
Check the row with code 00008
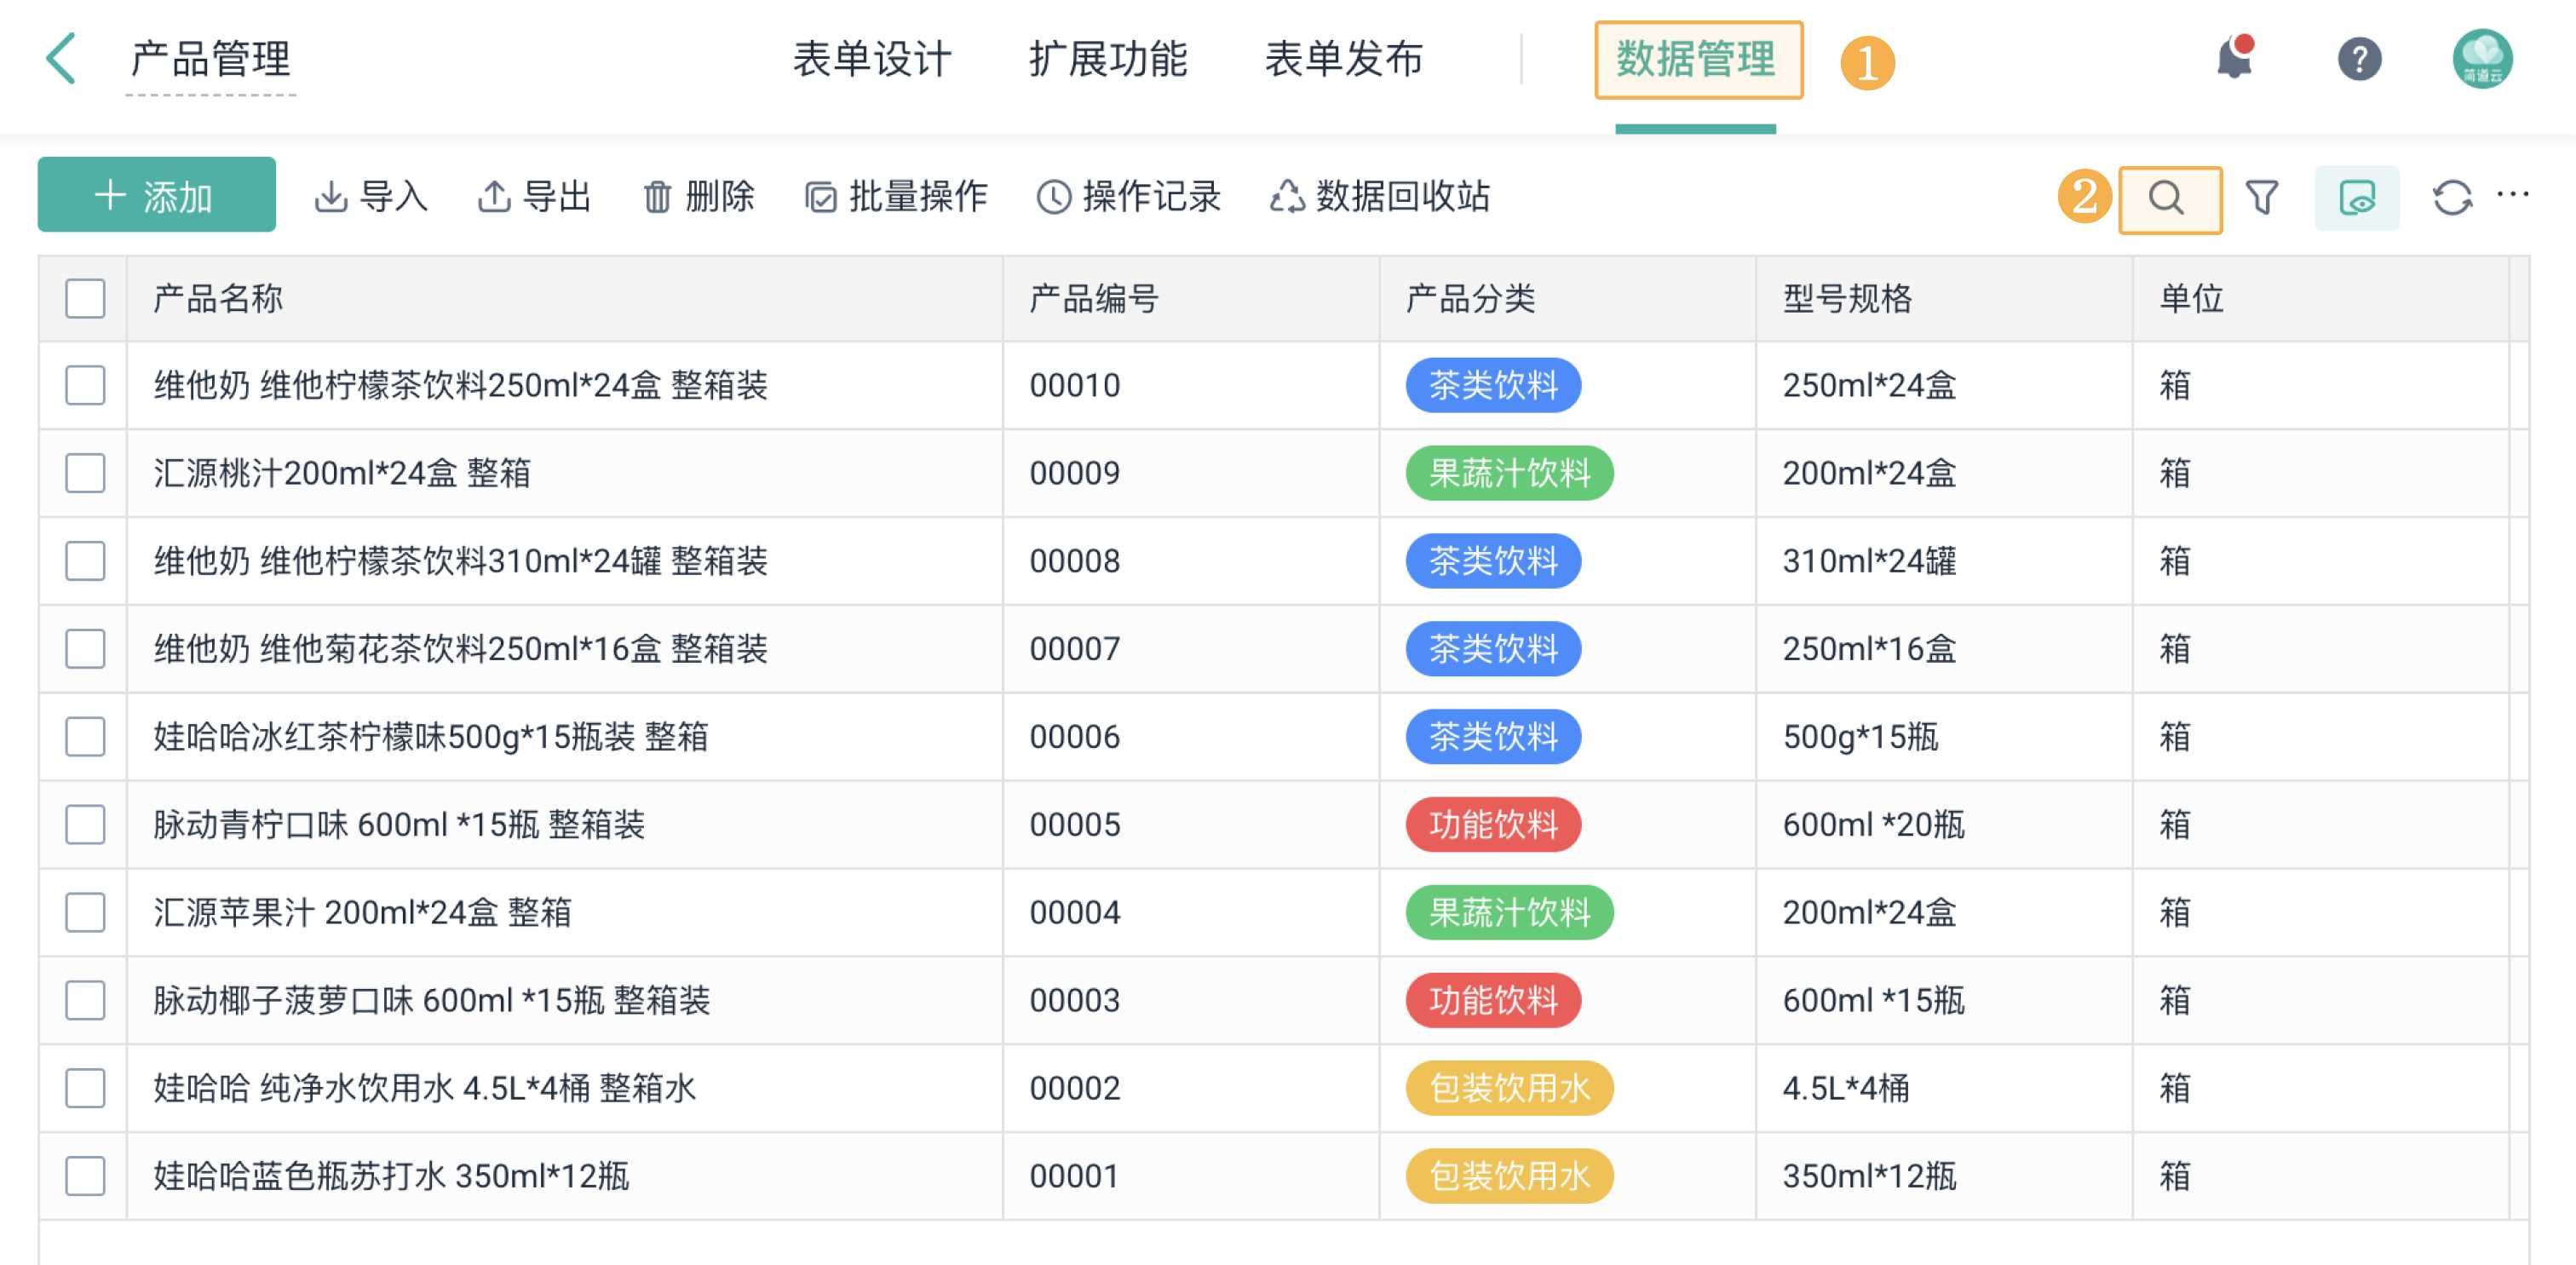click(x=85, y=561)
